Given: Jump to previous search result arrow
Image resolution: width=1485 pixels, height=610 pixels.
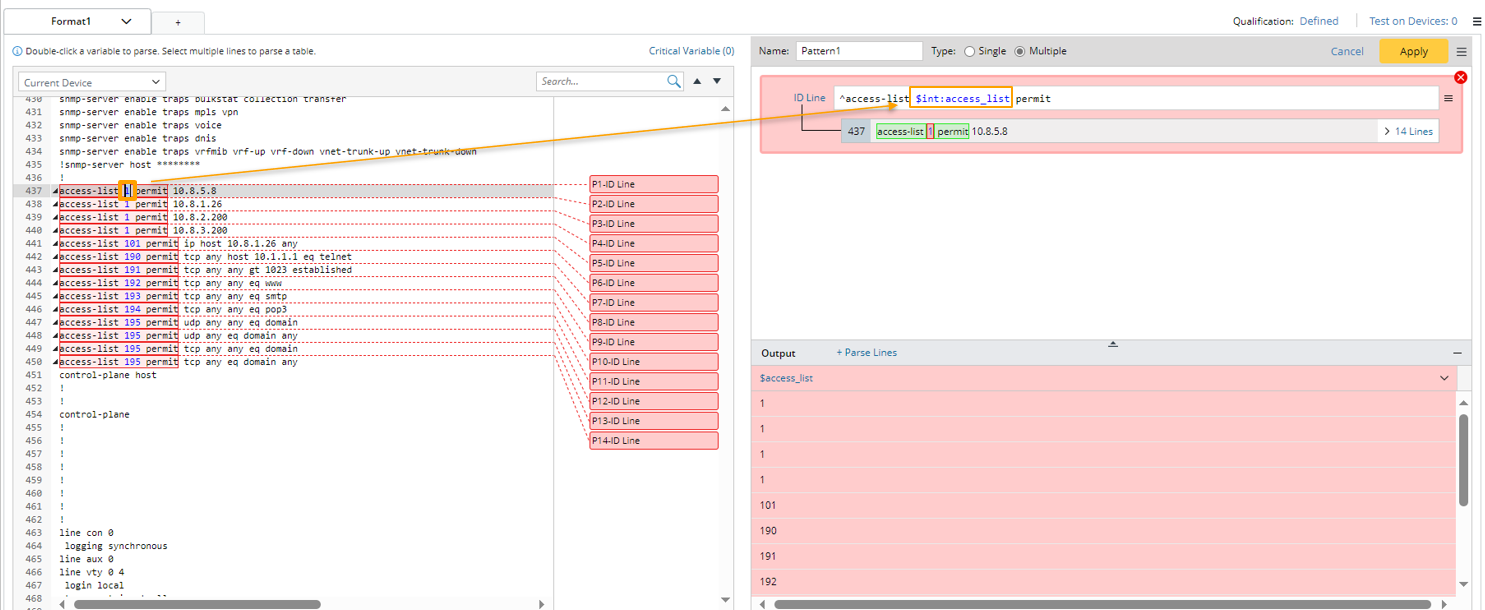Looking at the screenshot, I should 697,81.
